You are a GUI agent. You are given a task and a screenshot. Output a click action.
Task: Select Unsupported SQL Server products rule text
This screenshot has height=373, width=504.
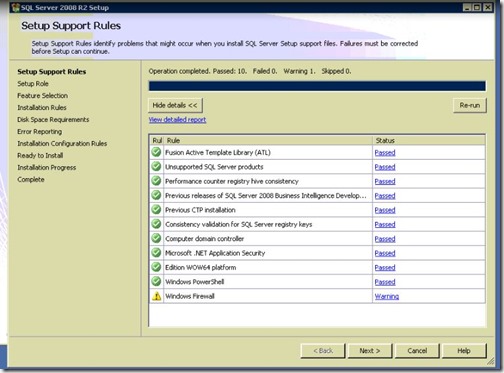point(214,167)
